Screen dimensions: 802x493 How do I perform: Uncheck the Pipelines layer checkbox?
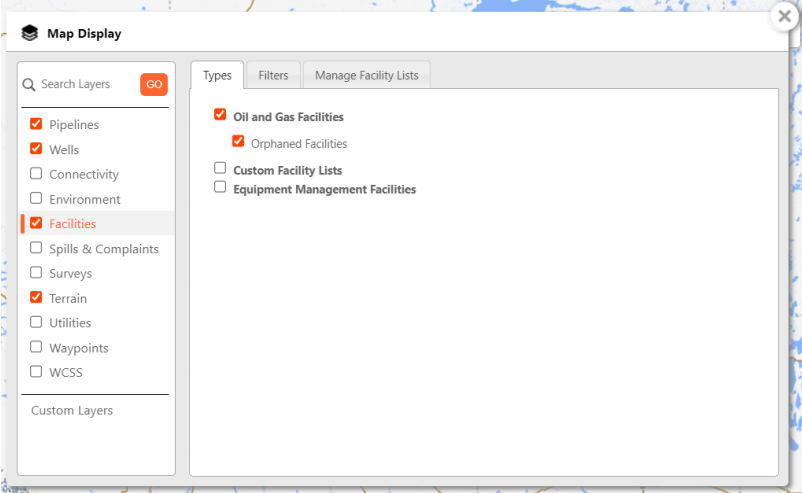[x=36, y=124]
